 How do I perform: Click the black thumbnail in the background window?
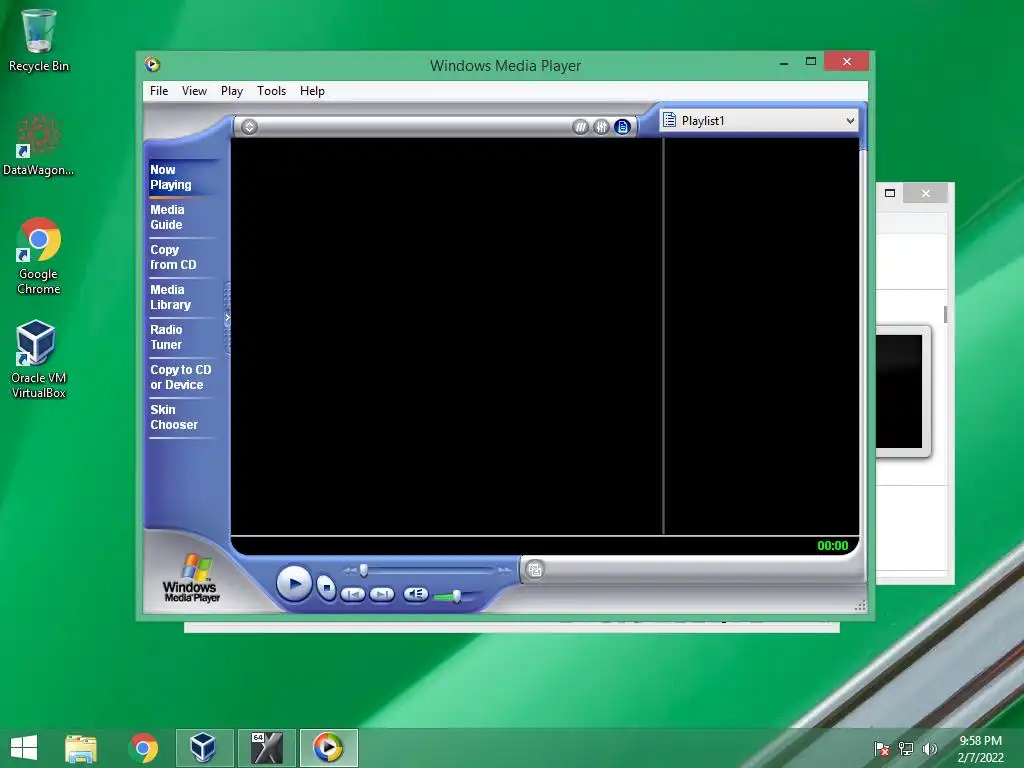[900, 391]
